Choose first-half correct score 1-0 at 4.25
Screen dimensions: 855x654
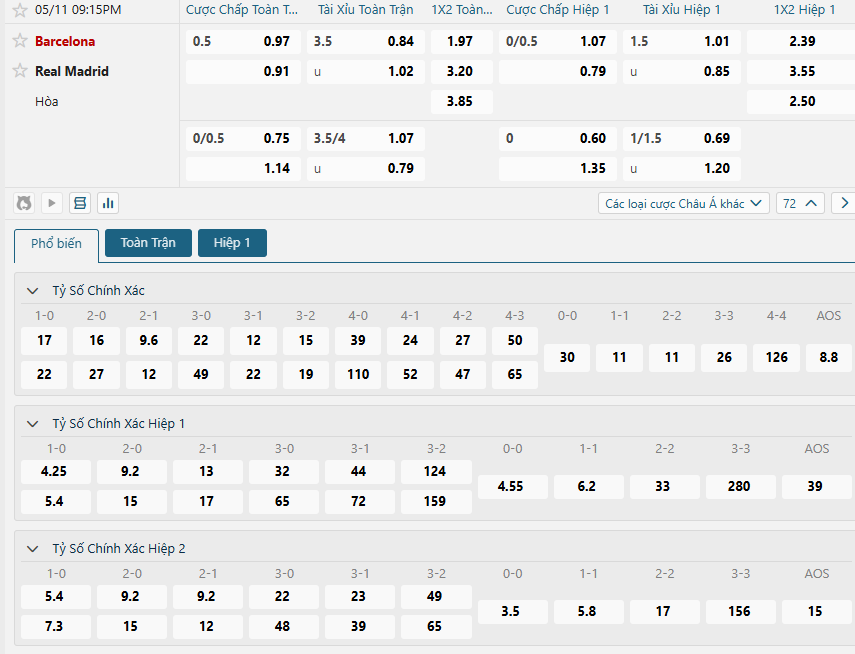coord(56,472)
